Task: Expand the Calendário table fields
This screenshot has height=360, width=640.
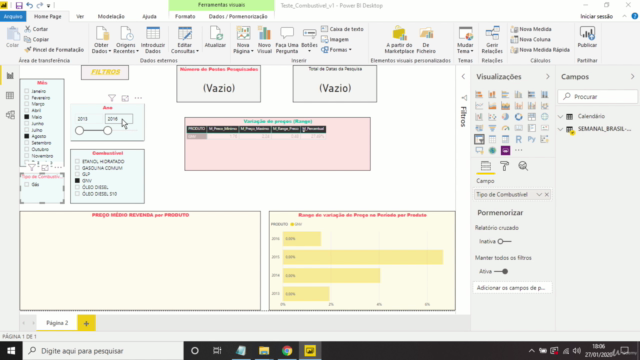Action: [560, 116]
